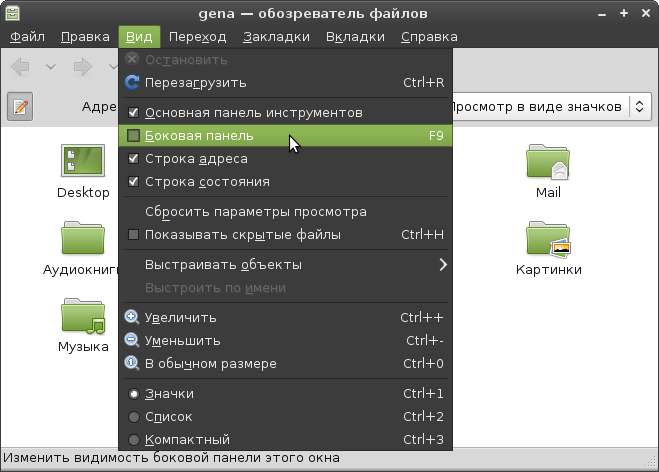
Task: Uncheck Строка состояния
Action: coord(133,182)
